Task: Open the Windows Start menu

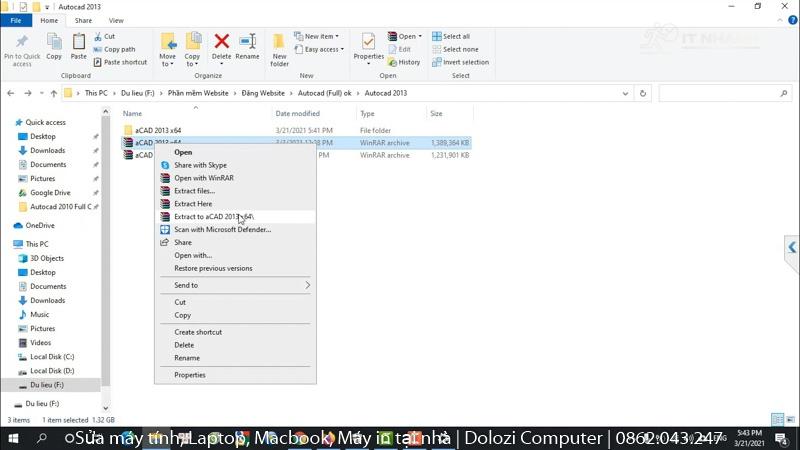Action: coord(13,438)
